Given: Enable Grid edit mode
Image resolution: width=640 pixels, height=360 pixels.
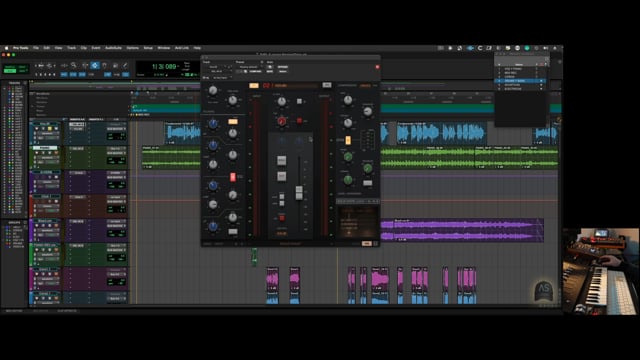Looking at the screenshot, I should (x=22, y=71).
